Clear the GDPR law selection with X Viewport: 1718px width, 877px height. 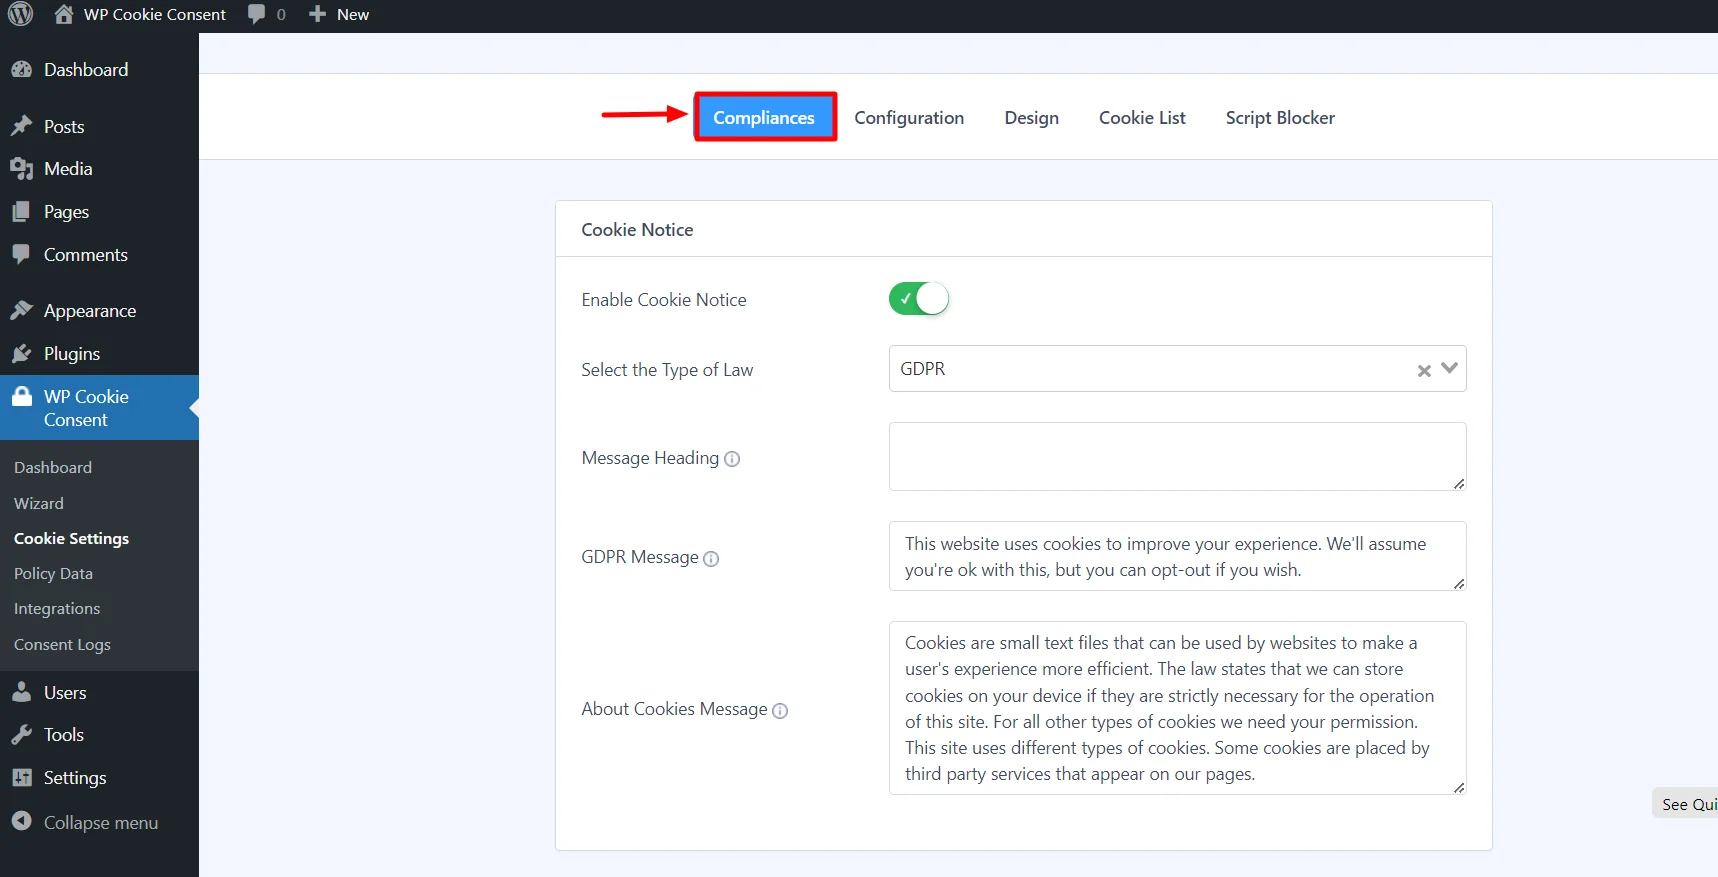1424,370
